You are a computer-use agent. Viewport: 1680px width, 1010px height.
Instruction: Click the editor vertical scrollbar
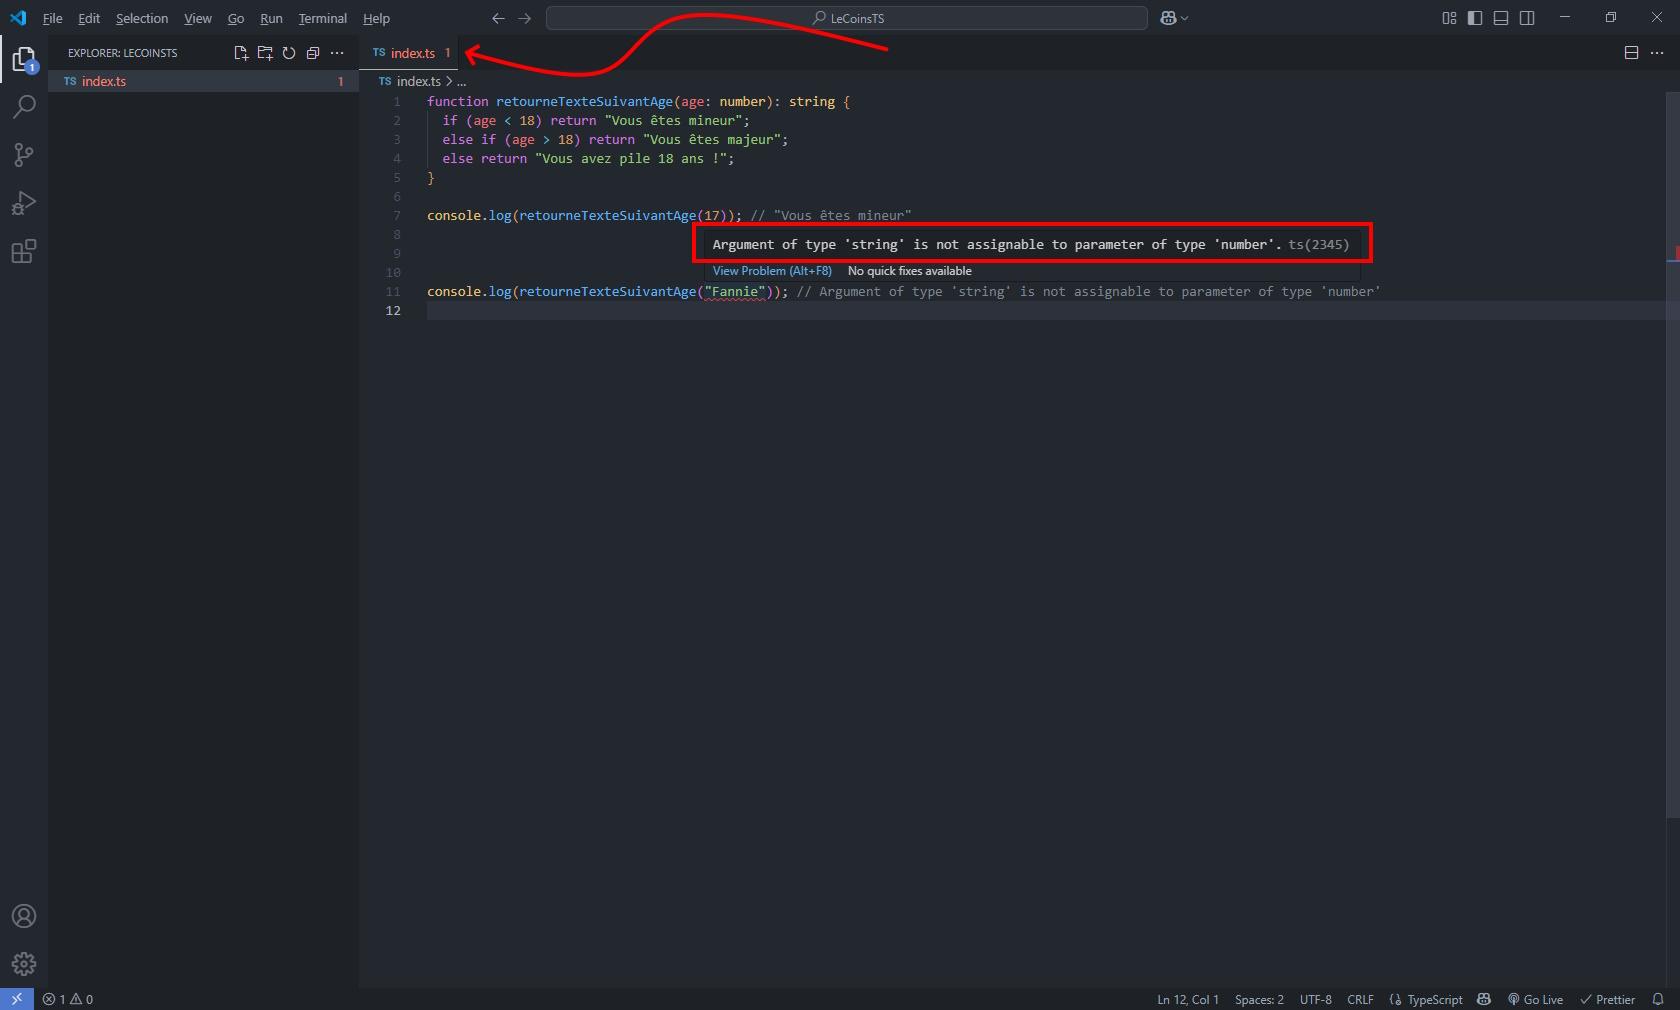(1673, 455)
